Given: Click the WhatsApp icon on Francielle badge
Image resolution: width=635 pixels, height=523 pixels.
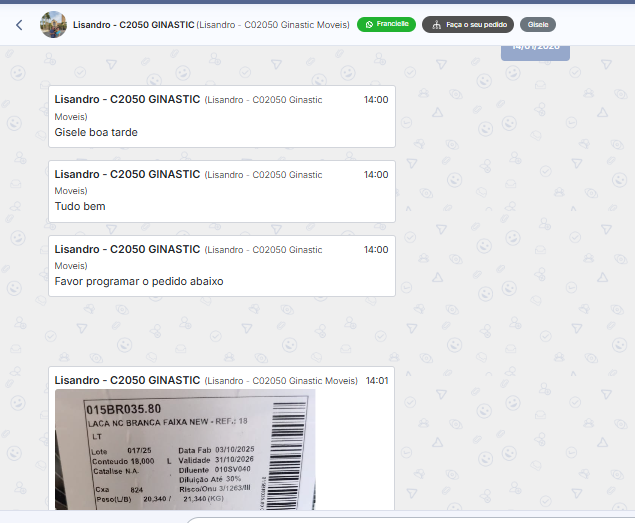Looking at the screenshot, I should pos(369,24).
